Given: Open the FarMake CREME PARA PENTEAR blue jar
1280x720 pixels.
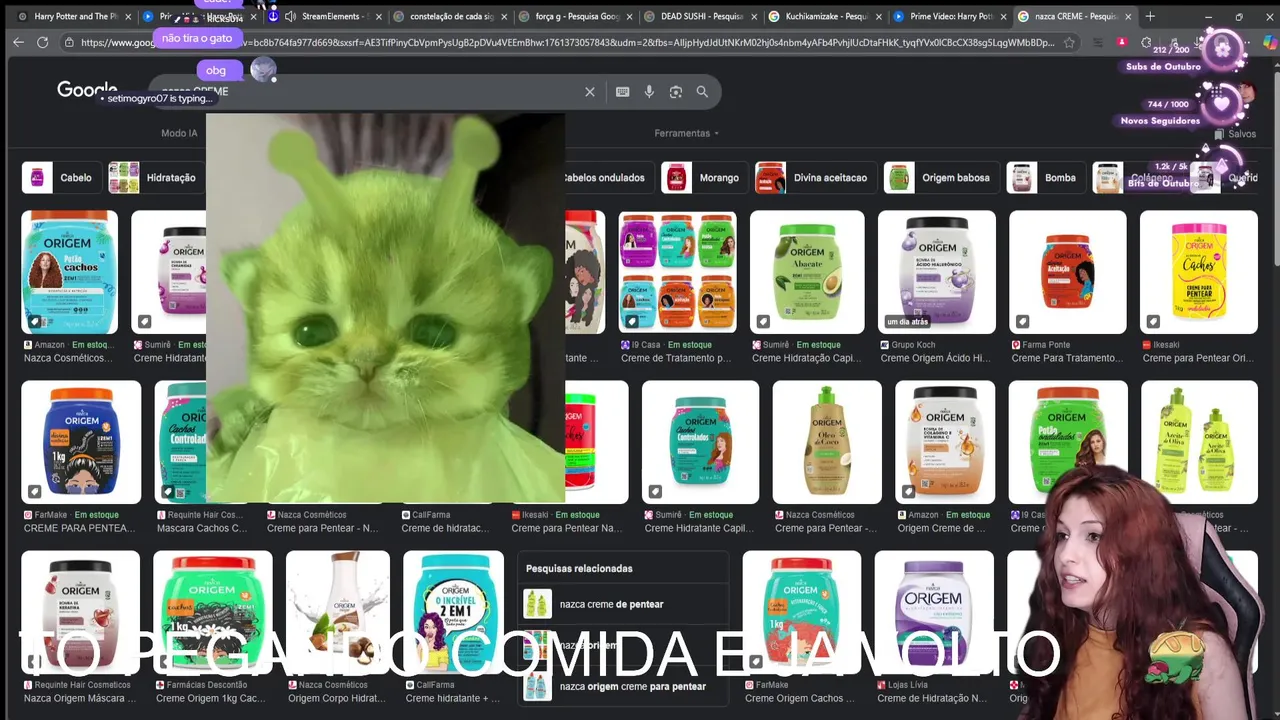Looking at the screenshot, I should [x=81, y=442].
